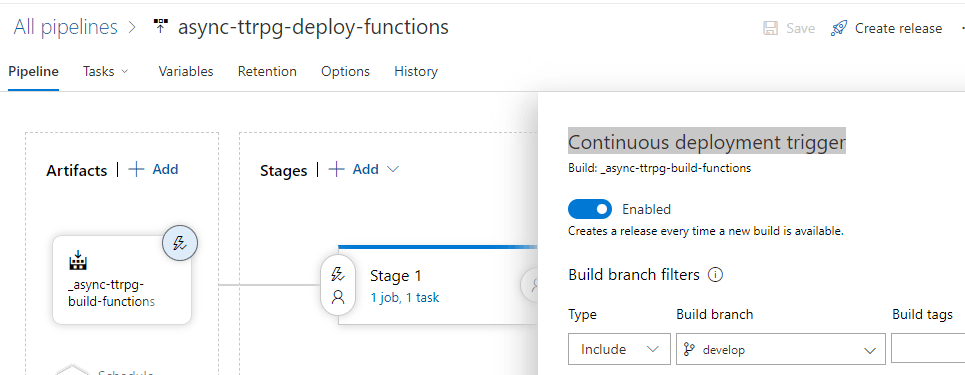Click into the Build tags input field
The height and width of the screenshot is (375, 965).
[928, 349]
